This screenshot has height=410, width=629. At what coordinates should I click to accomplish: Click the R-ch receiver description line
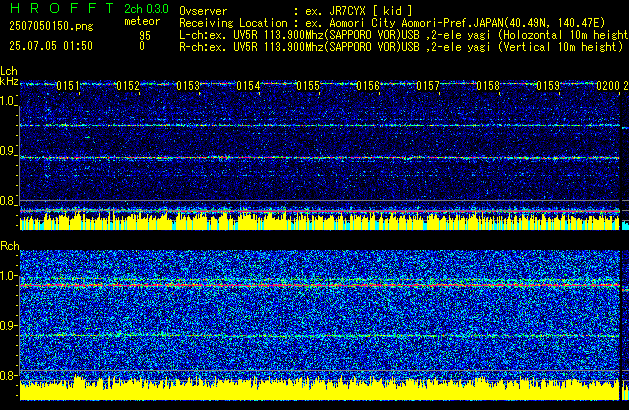tap(401, 47)
